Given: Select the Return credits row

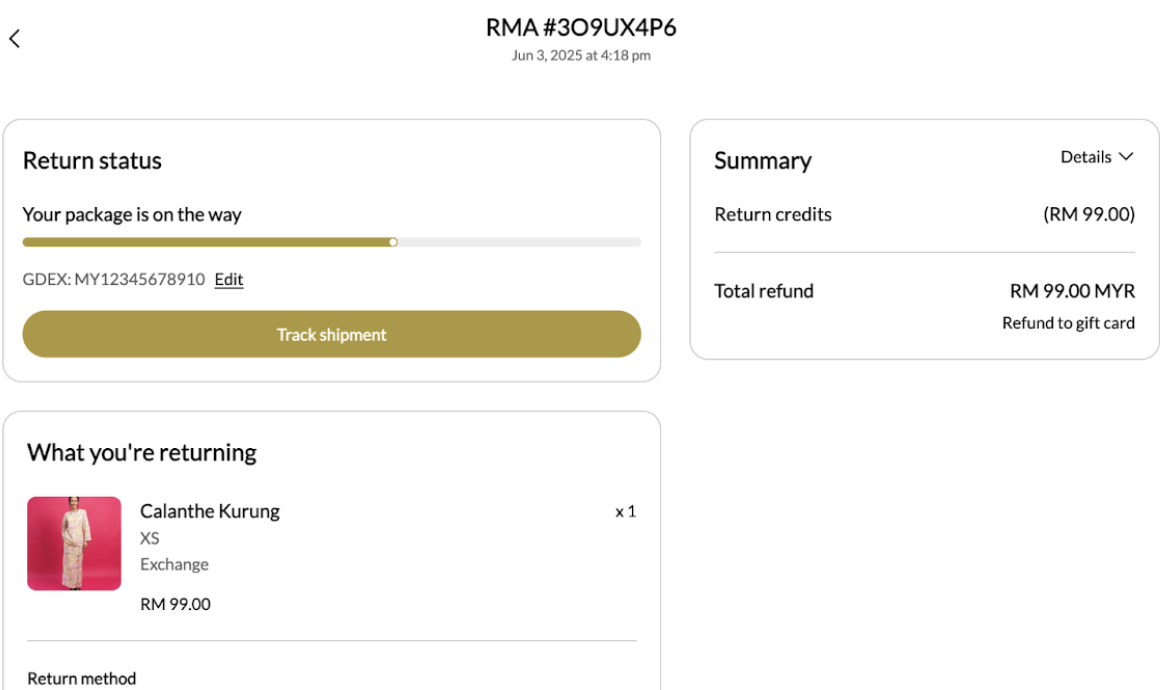Looking at the screenshot, I should (924, 214).
